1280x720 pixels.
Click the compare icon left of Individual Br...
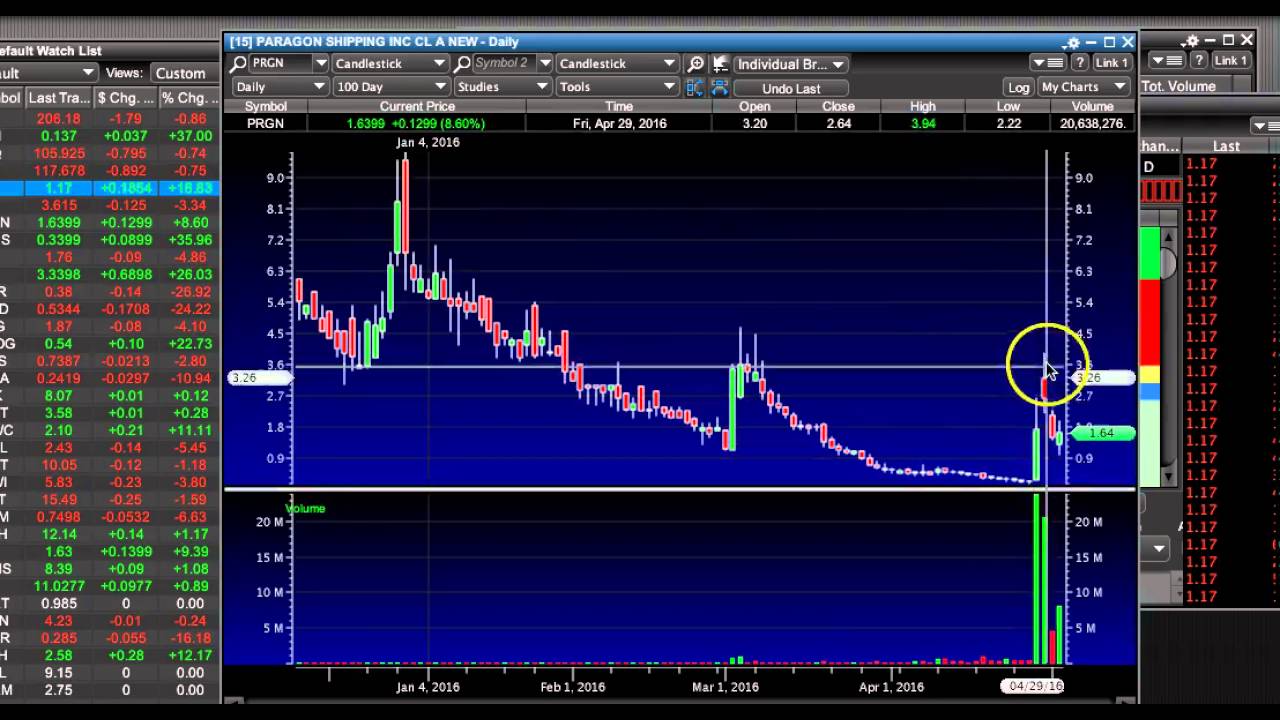coord(719,63)
